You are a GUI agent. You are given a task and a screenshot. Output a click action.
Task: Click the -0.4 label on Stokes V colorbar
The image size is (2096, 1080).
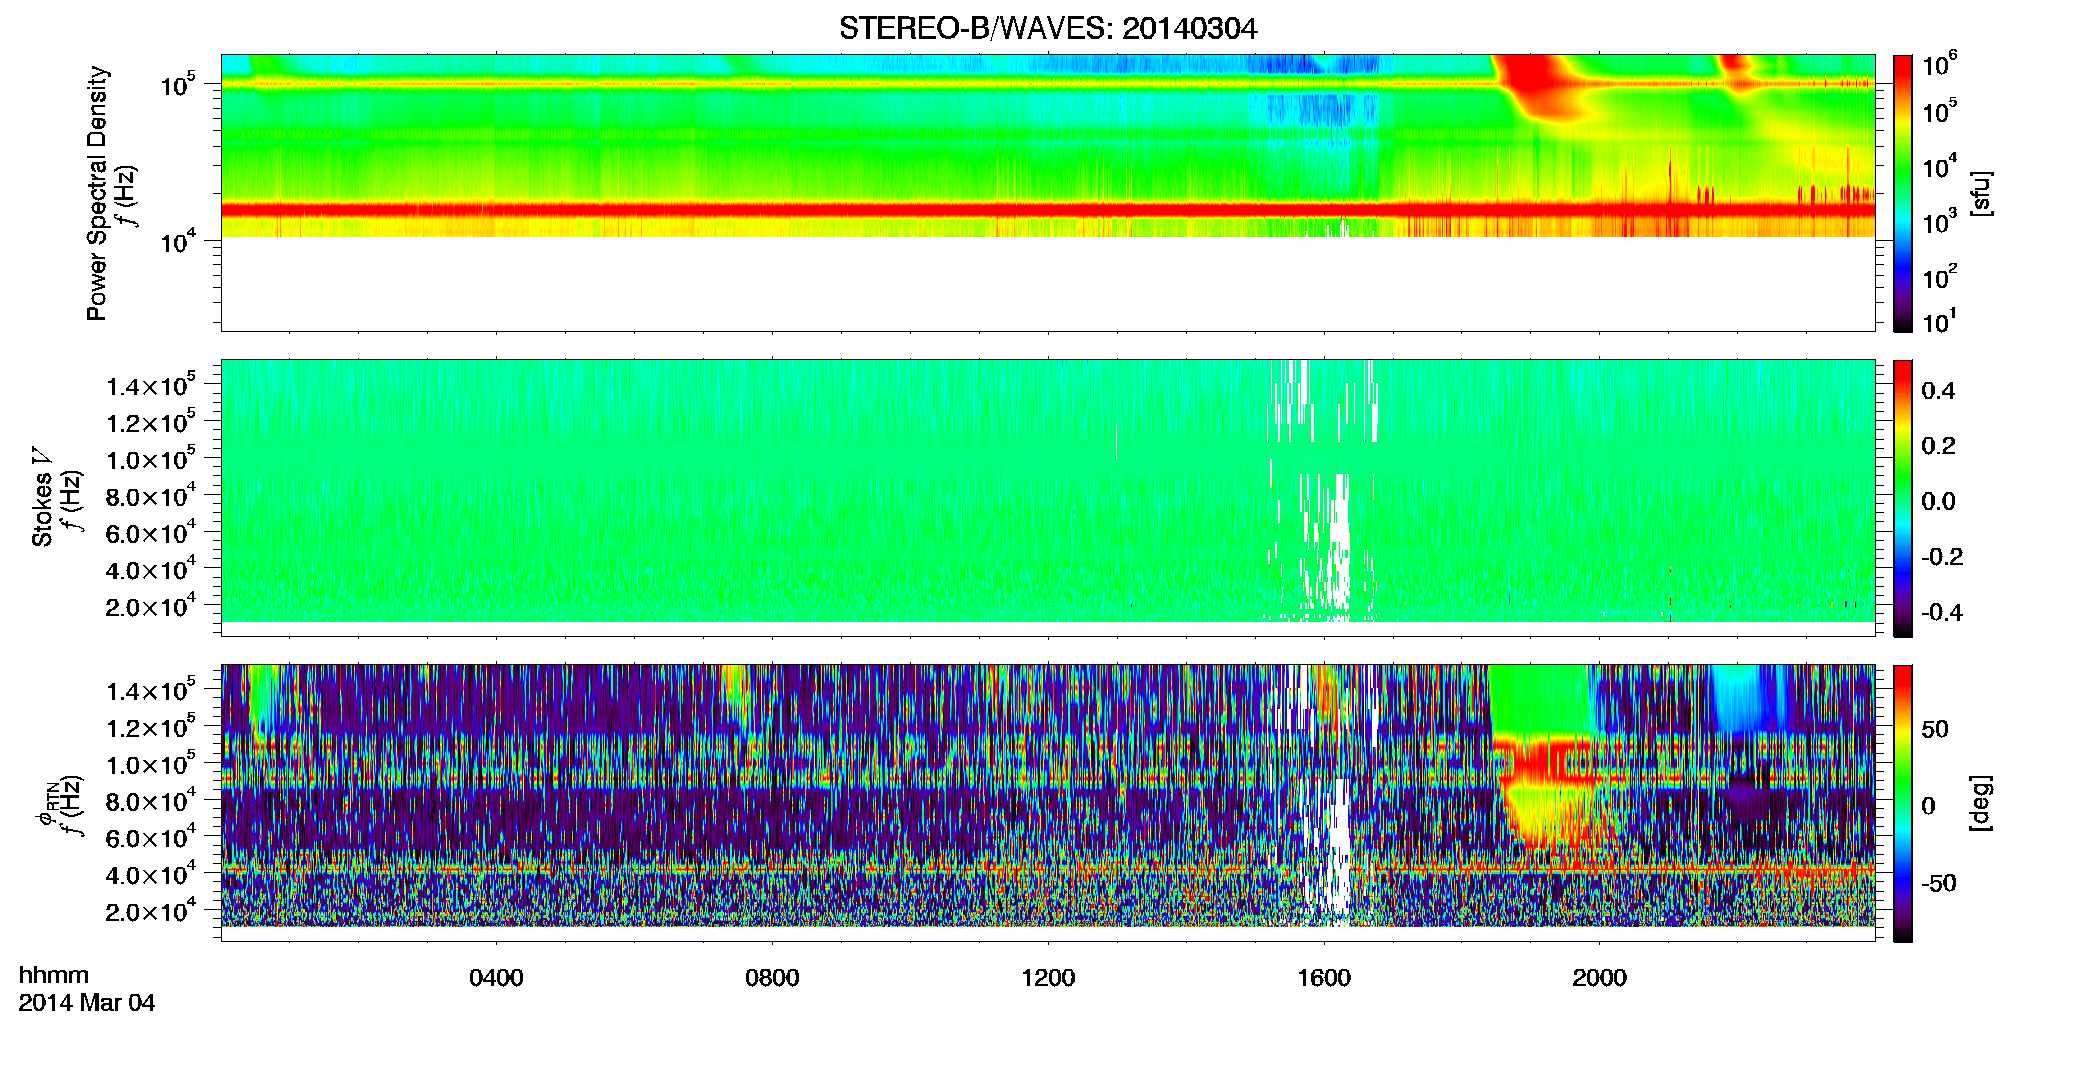coord(1942,612)
